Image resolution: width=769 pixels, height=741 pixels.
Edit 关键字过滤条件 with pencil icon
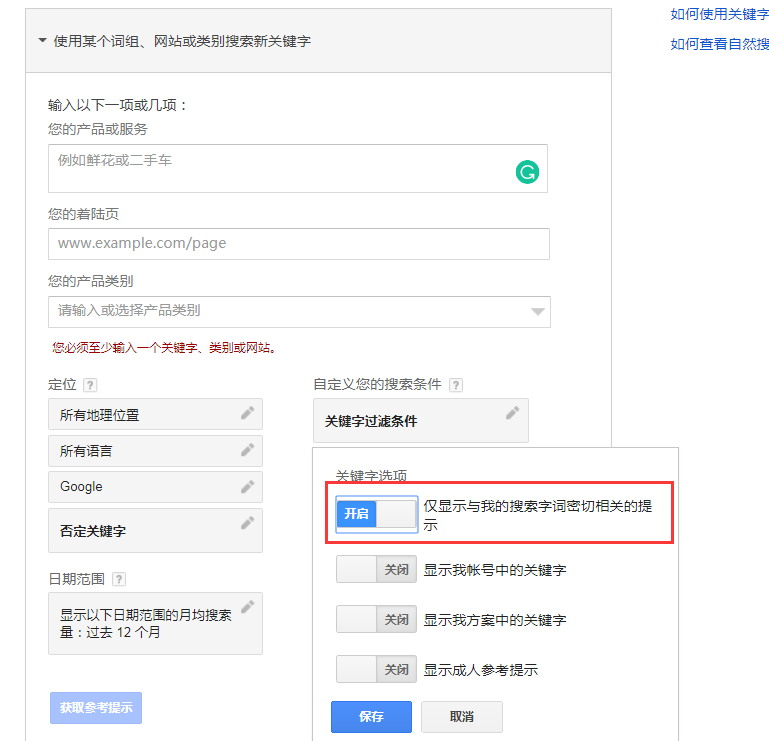(x=513, y=413)
